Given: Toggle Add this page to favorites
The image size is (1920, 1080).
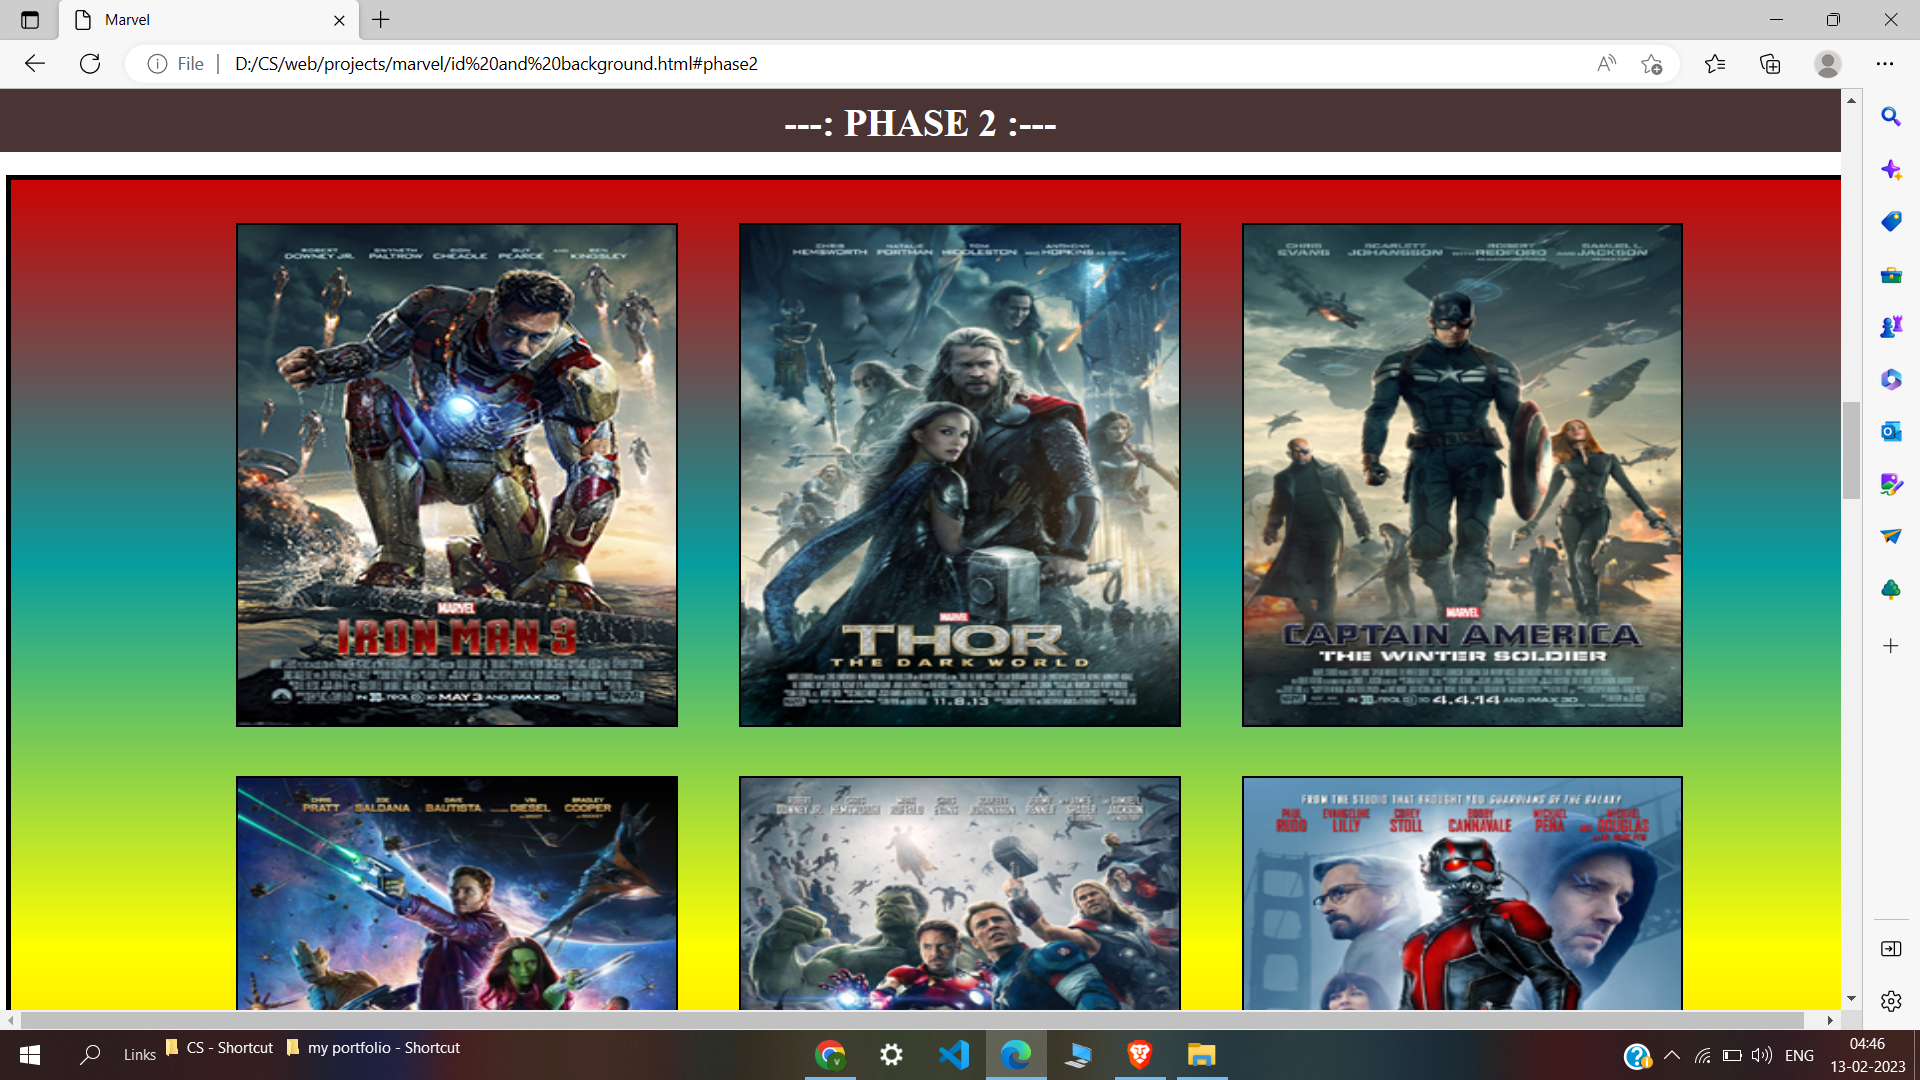Looking at the screenshot, I should pyautogui.click(x=1654, y=63).
